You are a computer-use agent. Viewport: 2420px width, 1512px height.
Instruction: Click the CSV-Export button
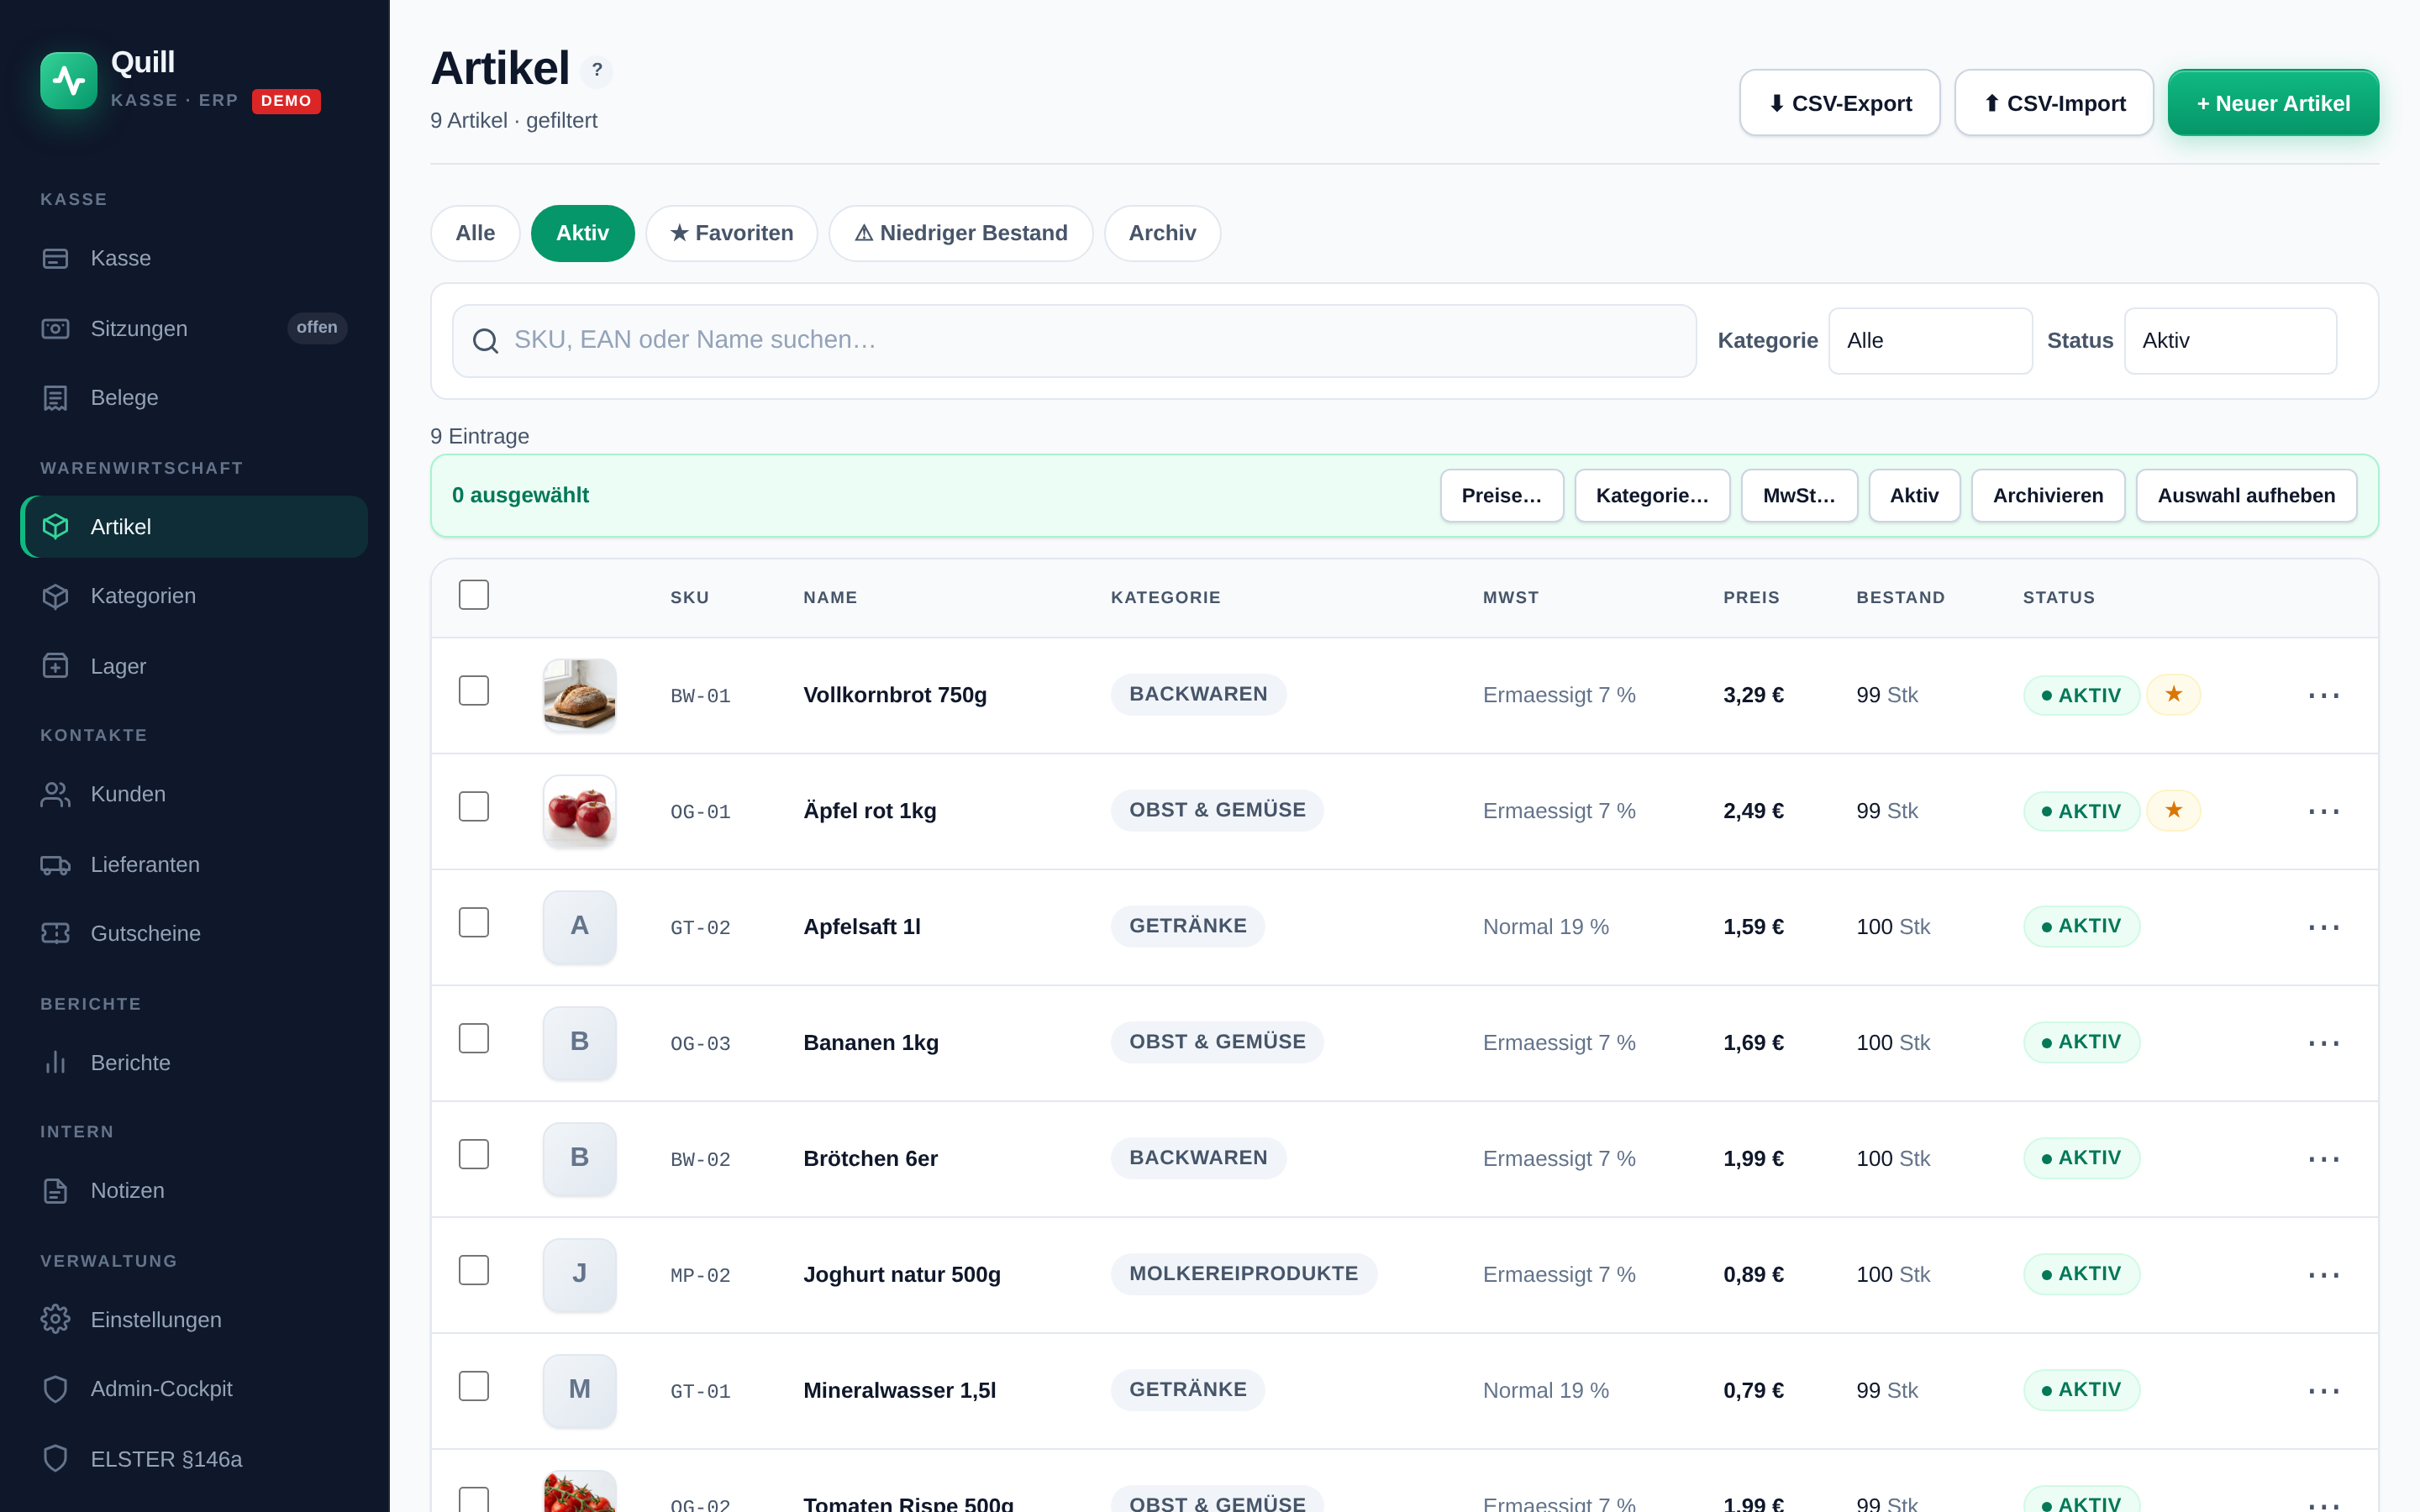pyautogui.click(x=1840, y=103)
